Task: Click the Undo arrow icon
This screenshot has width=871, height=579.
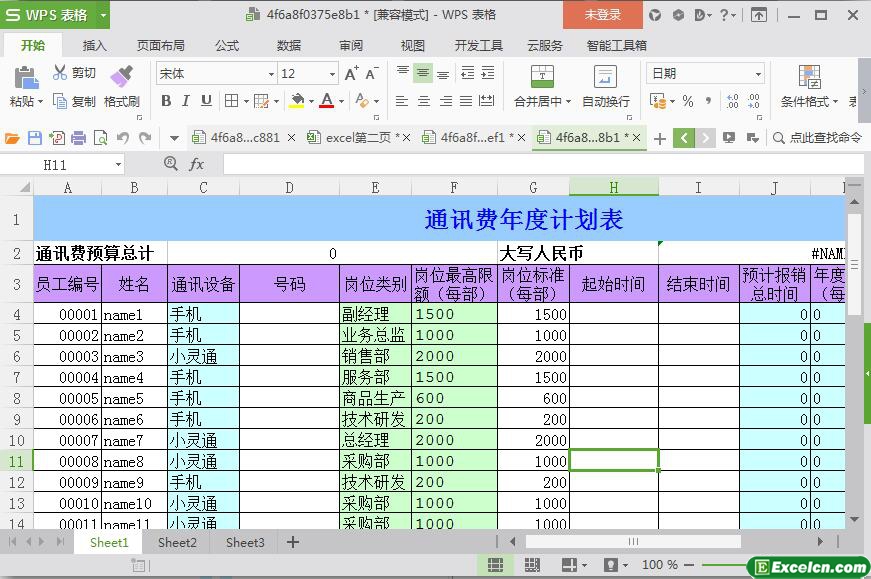Action: [x=123, y=138]
